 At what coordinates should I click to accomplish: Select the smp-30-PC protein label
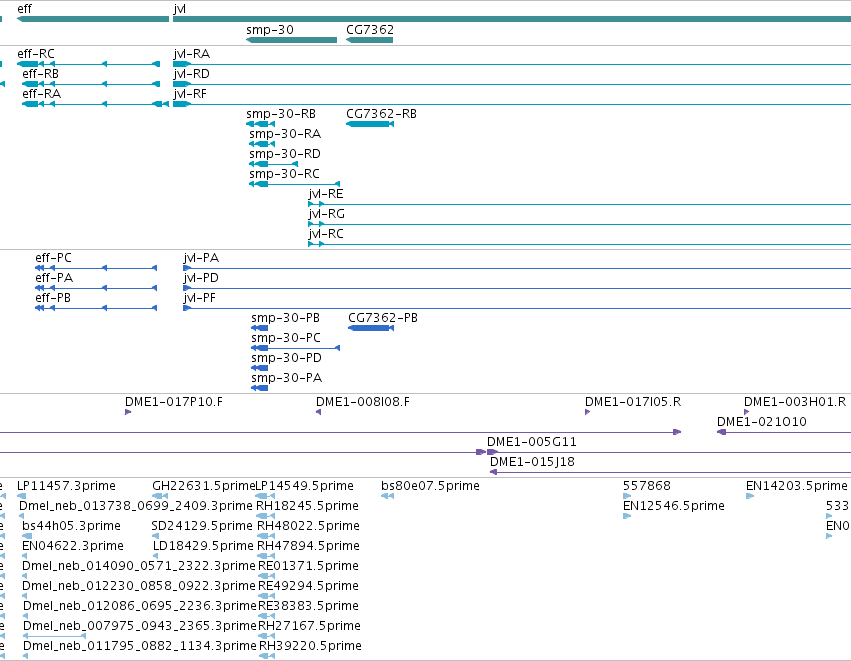[286, 338]
